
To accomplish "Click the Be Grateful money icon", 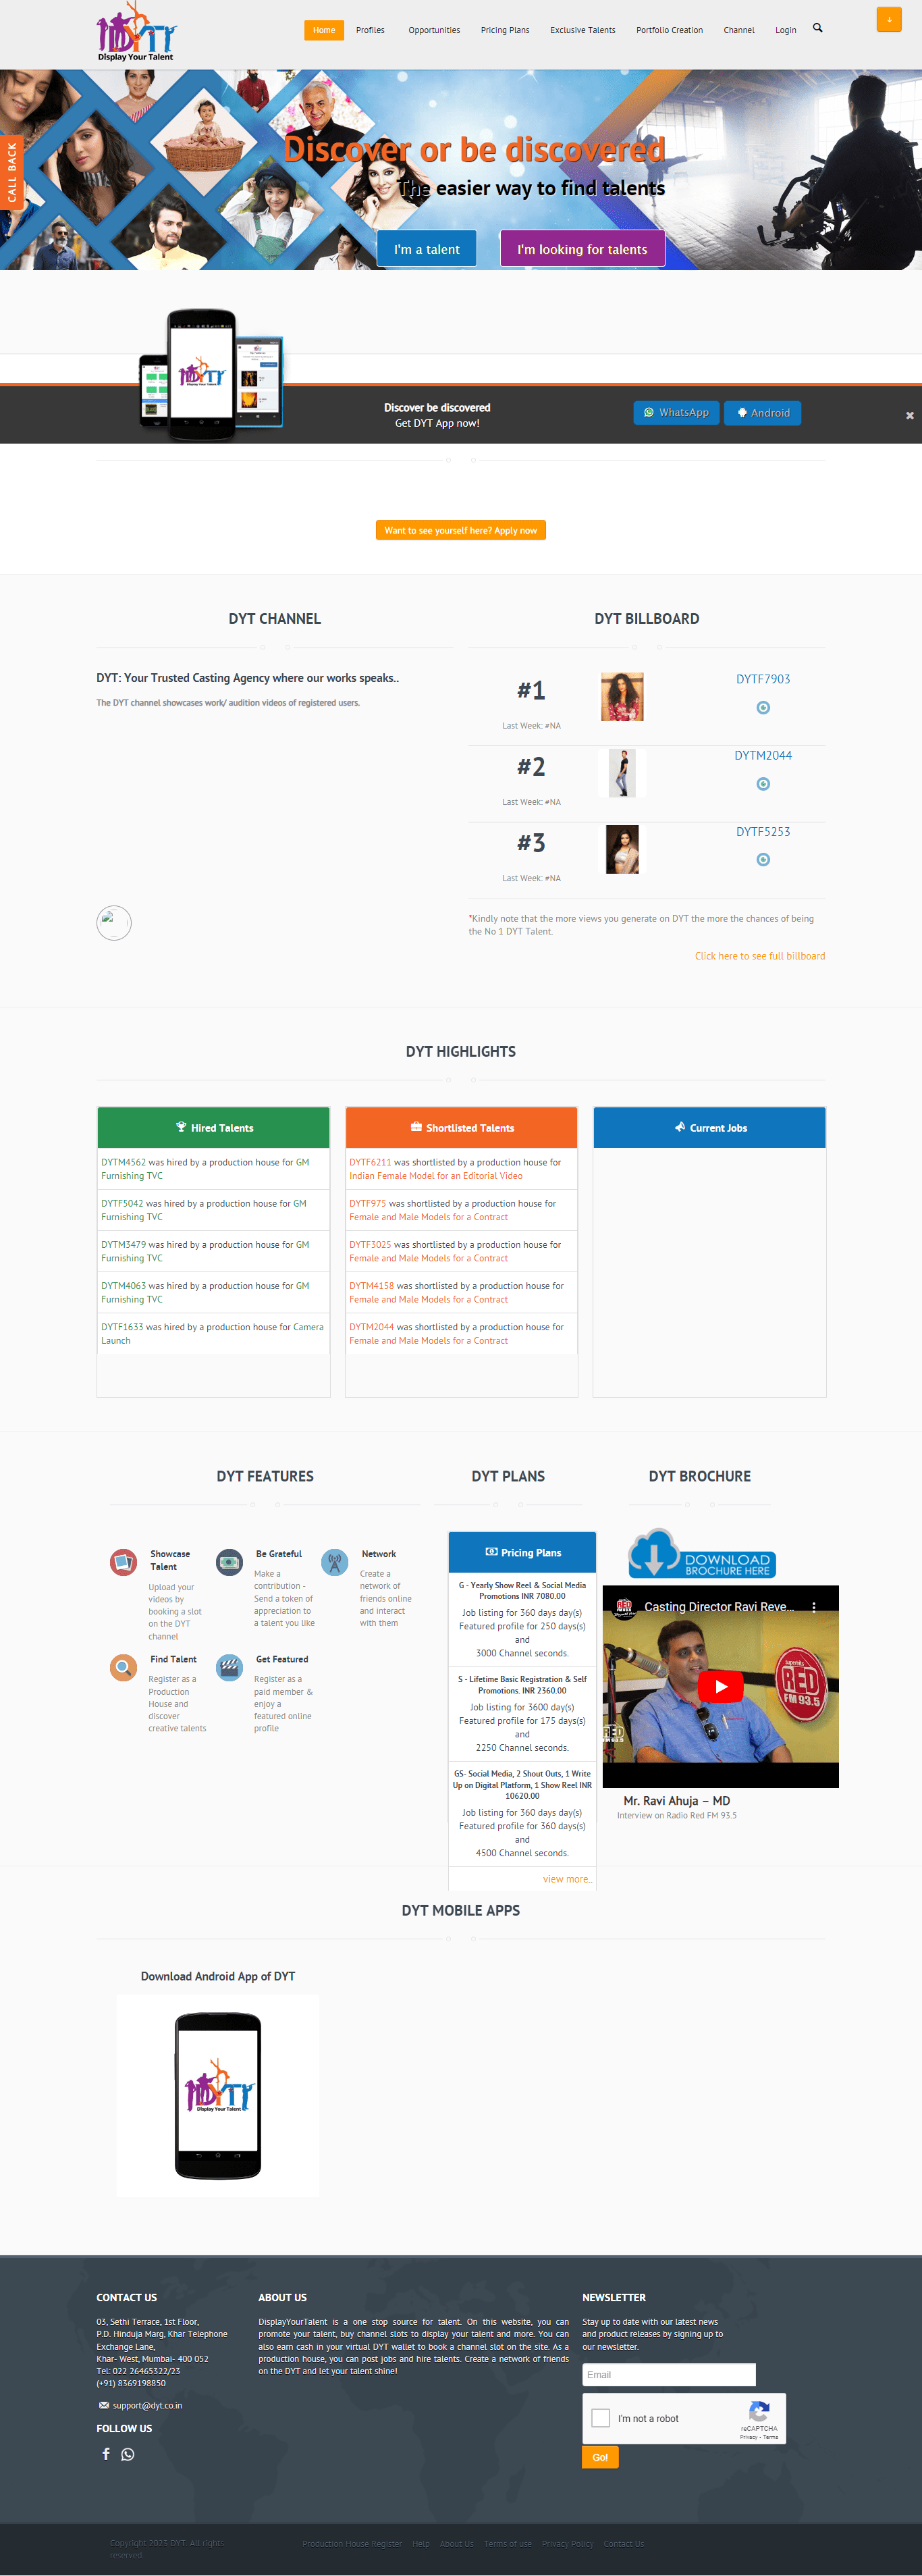I will pyautogui.click(x=229, y=1562).
